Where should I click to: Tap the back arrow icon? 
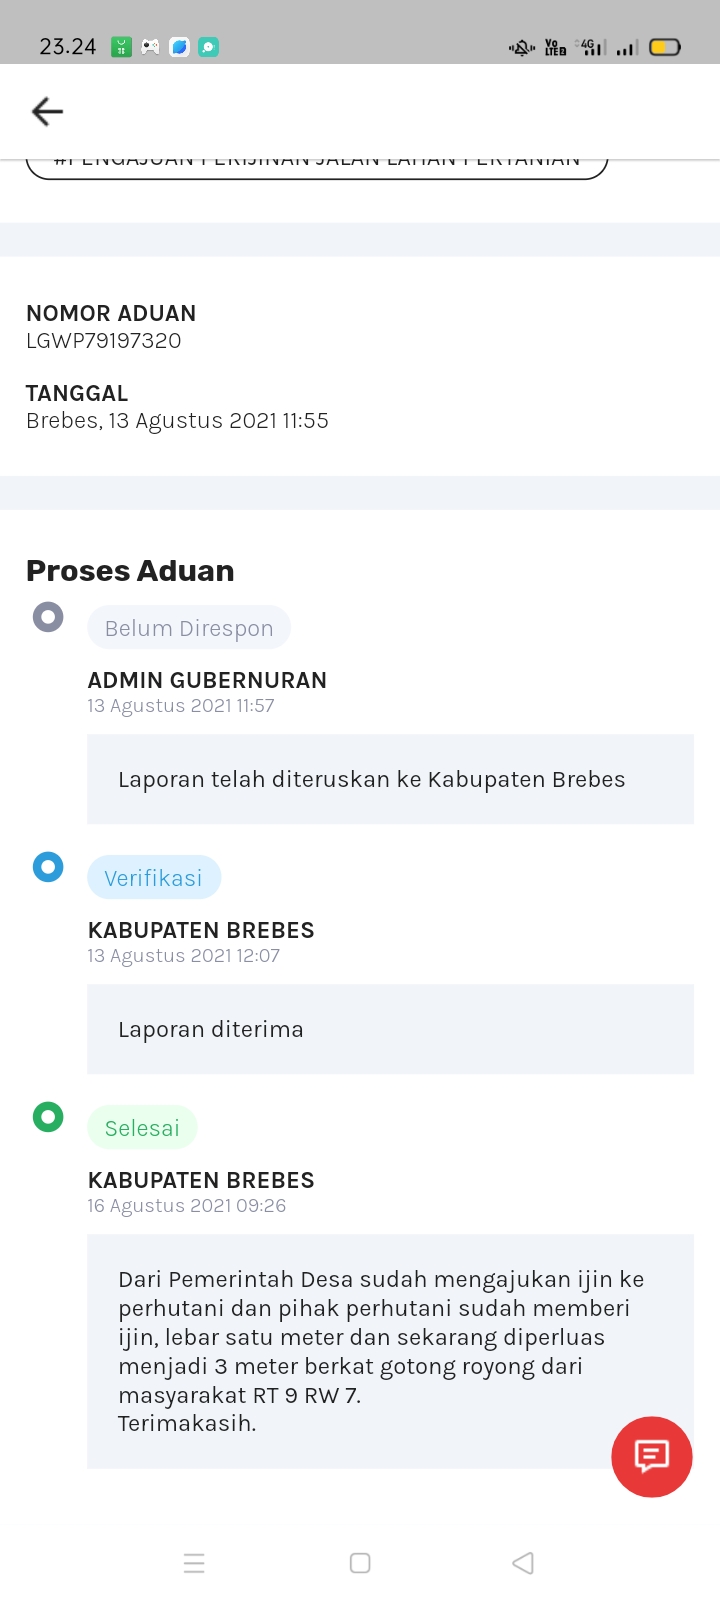tap(47, 111)
